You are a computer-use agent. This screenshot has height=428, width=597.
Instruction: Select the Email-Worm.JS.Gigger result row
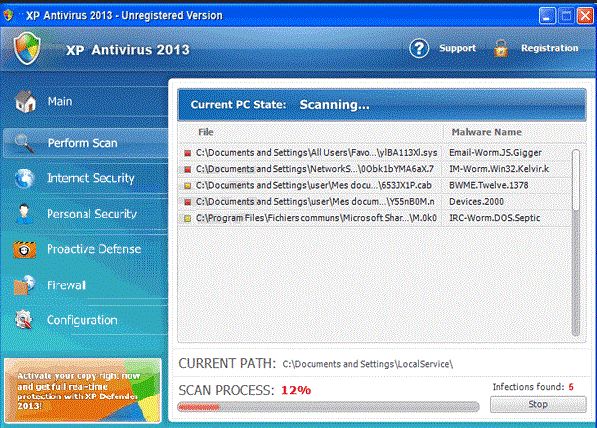tap(375, 153)
